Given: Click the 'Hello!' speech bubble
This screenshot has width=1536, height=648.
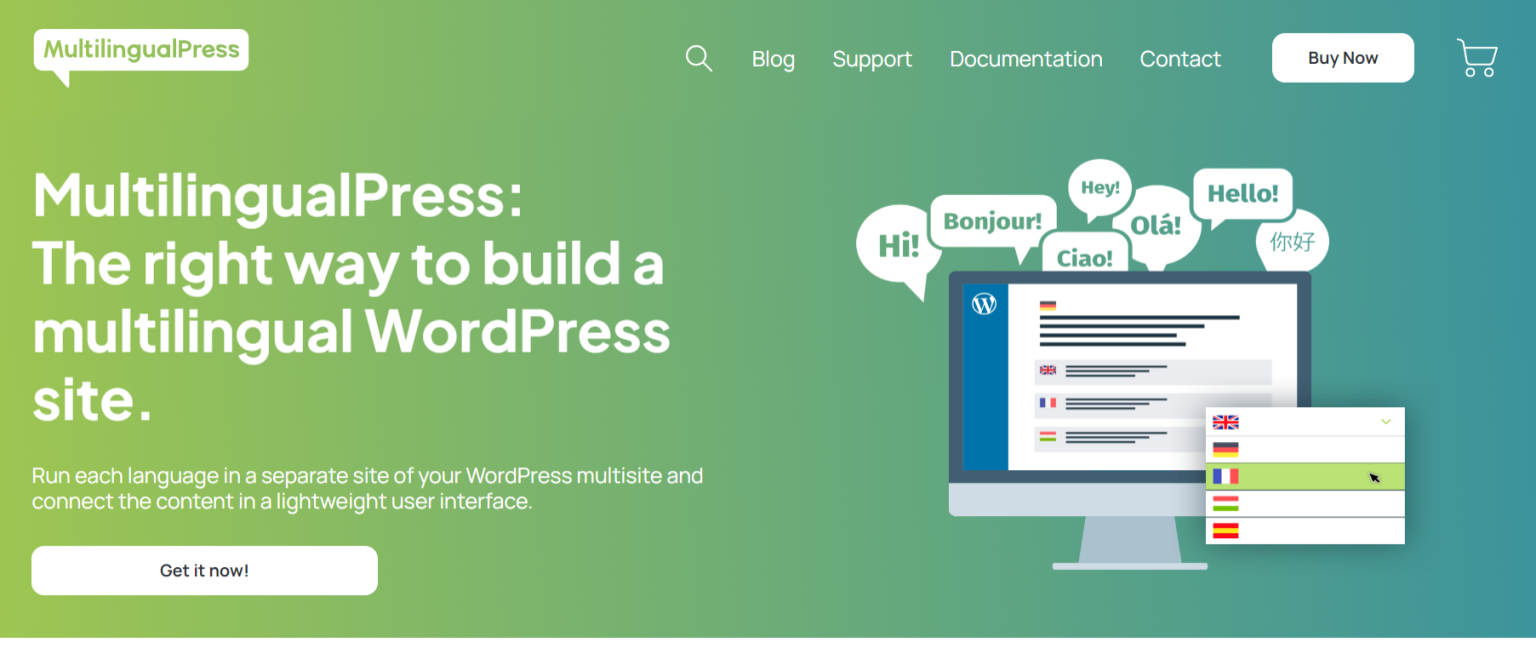Looking at the screenshot, I should pos(1242,194).
